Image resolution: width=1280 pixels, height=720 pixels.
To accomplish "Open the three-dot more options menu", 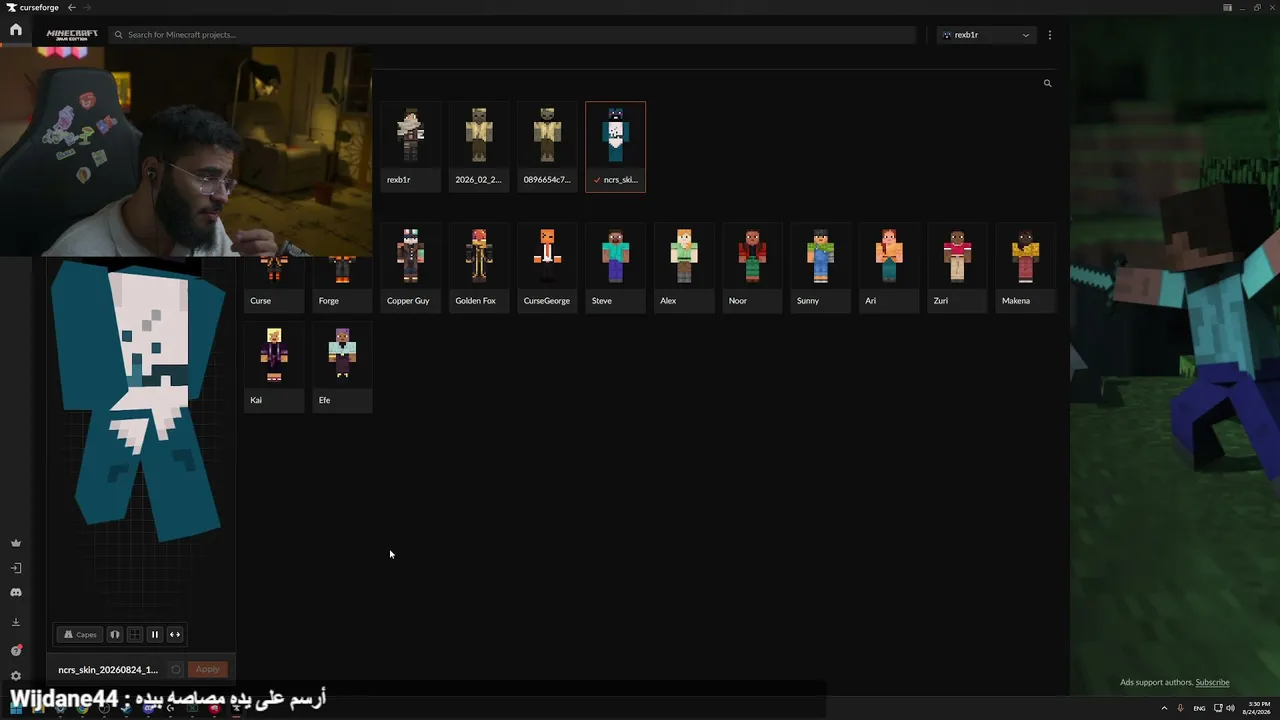I will [x=1049, y=35].
